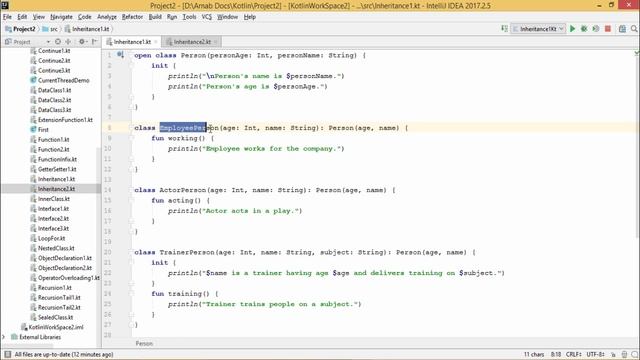Run with coverage icon in toolbar
Image resolution: width=640 pixels, height=360 pixels.
596,29
